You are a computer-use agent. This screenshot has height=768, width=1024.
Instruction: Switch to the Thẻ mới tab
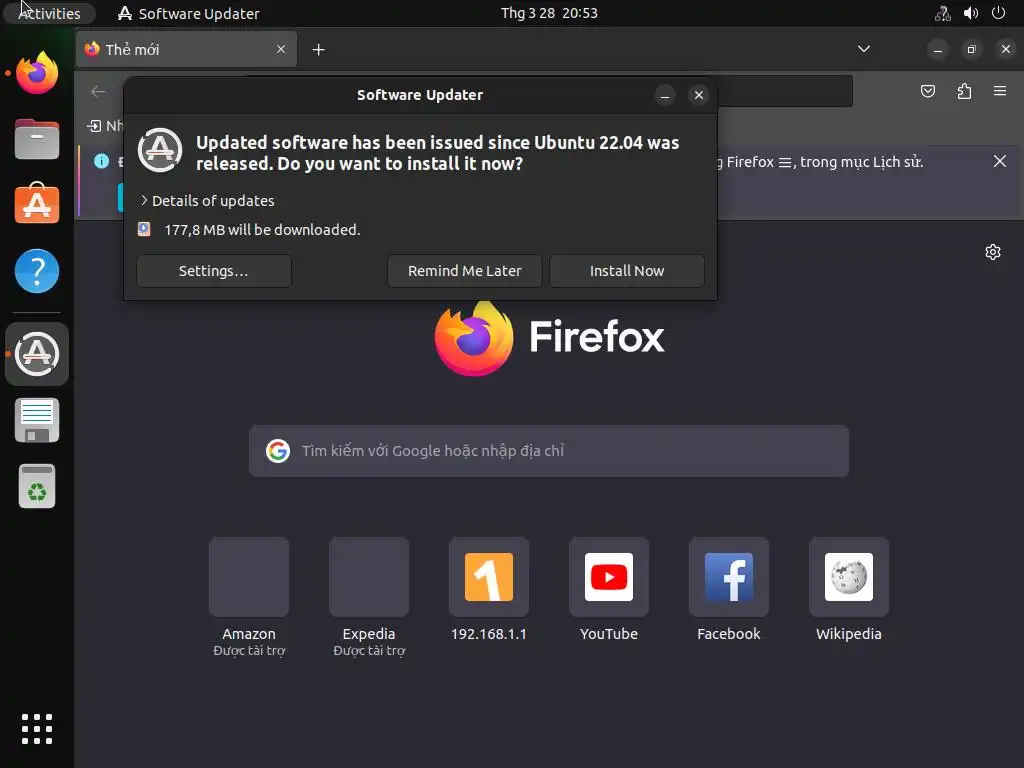coord(186,50)
